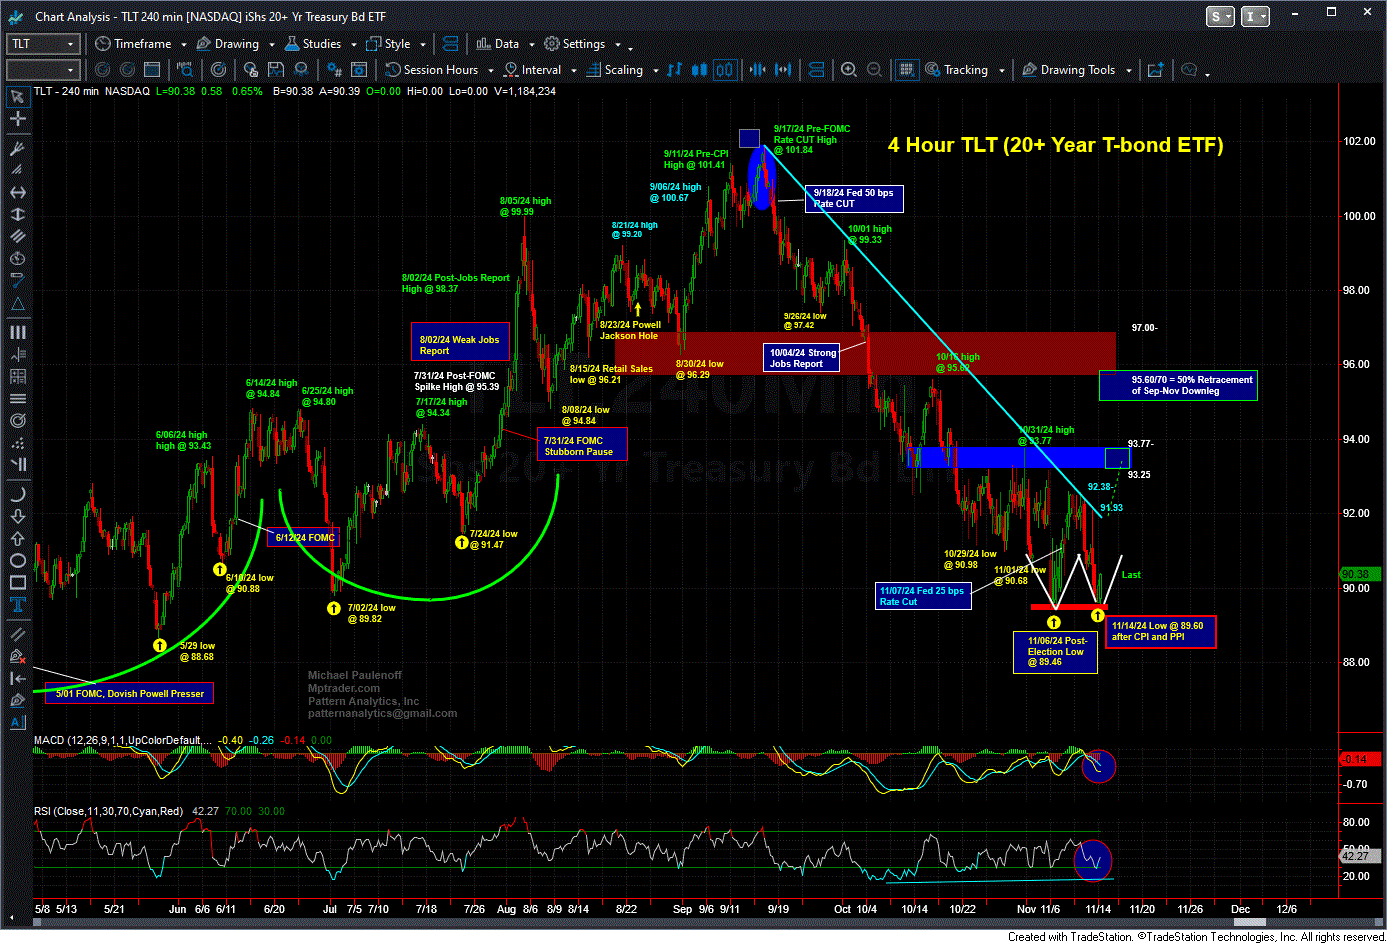Screen dimensions: 1387x943
Task: Toggle filled candlestick chart style
Action: pyautogui.click(x=699, y=69)
